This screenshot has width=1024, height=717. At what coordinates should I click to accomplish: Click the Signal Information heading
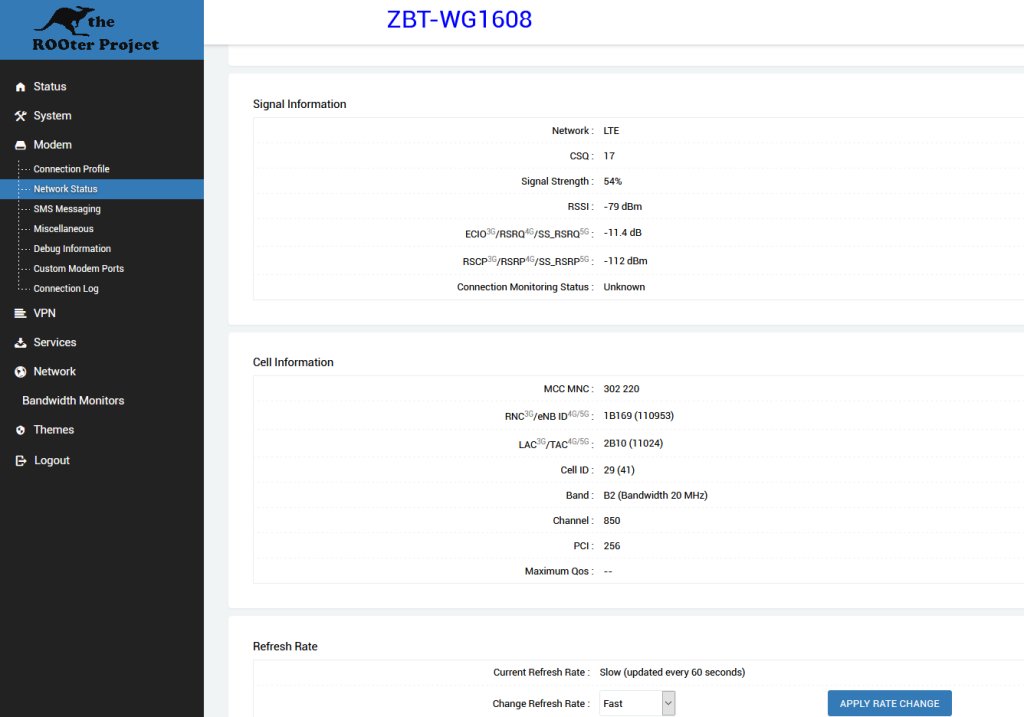click(x=300, y=104)
